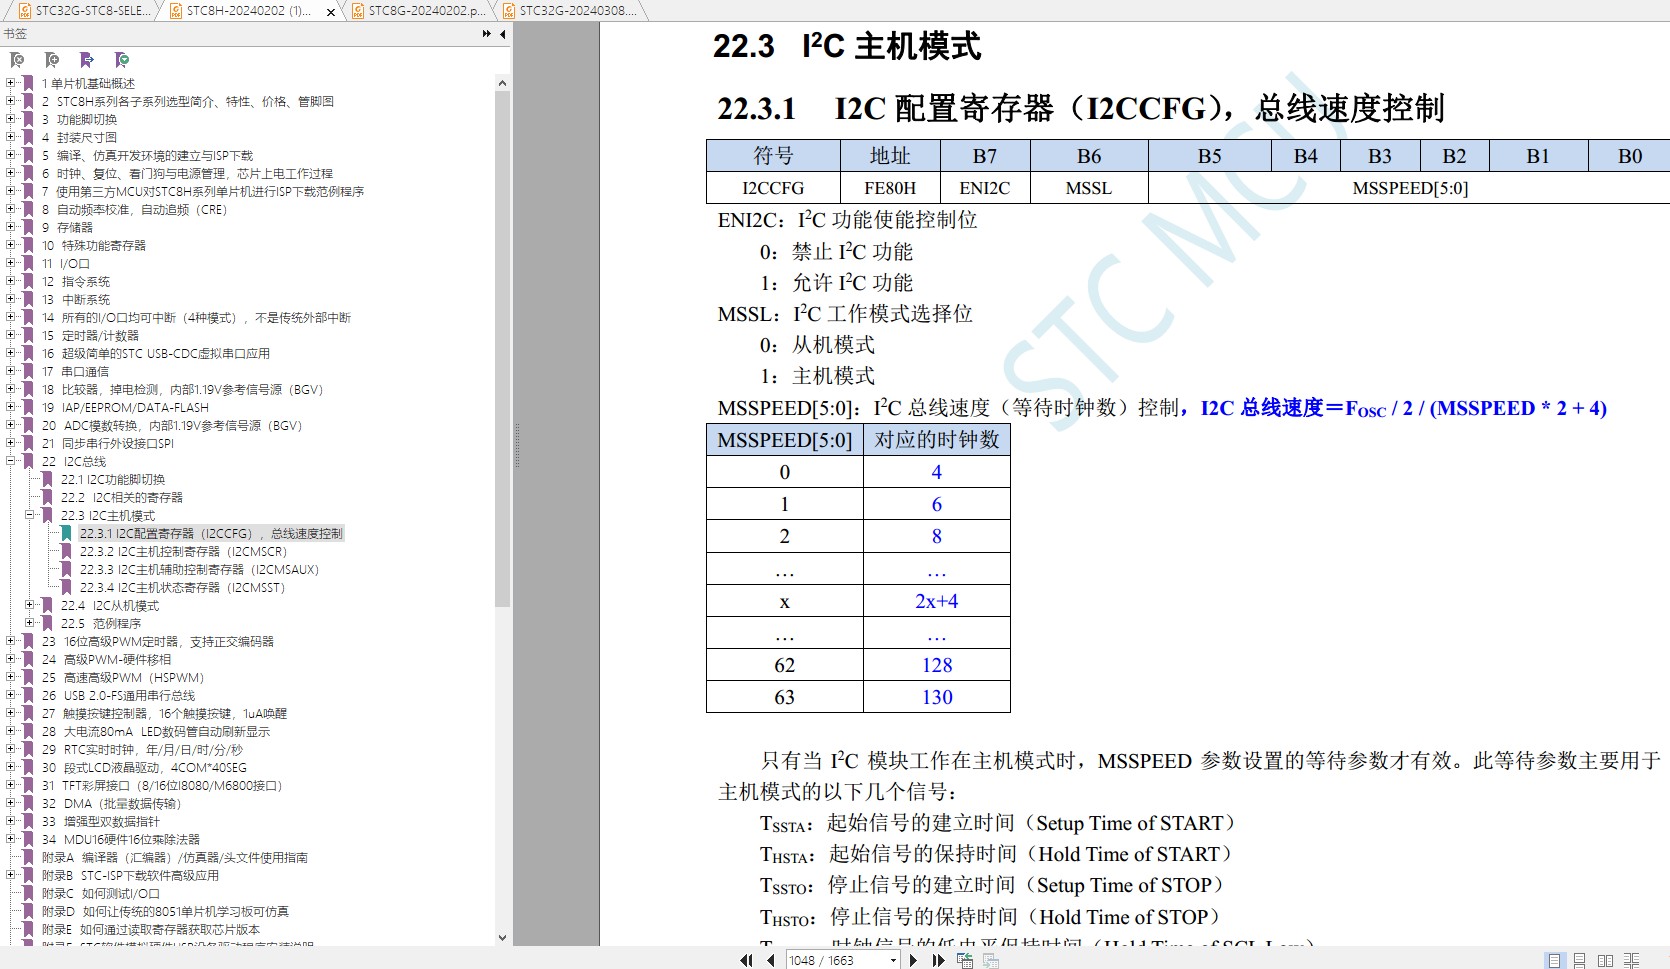The image size is (1670, 969).
Task: Open bookmark 21 同步串行外设接口SPI
Action: [x=108, y=443]
